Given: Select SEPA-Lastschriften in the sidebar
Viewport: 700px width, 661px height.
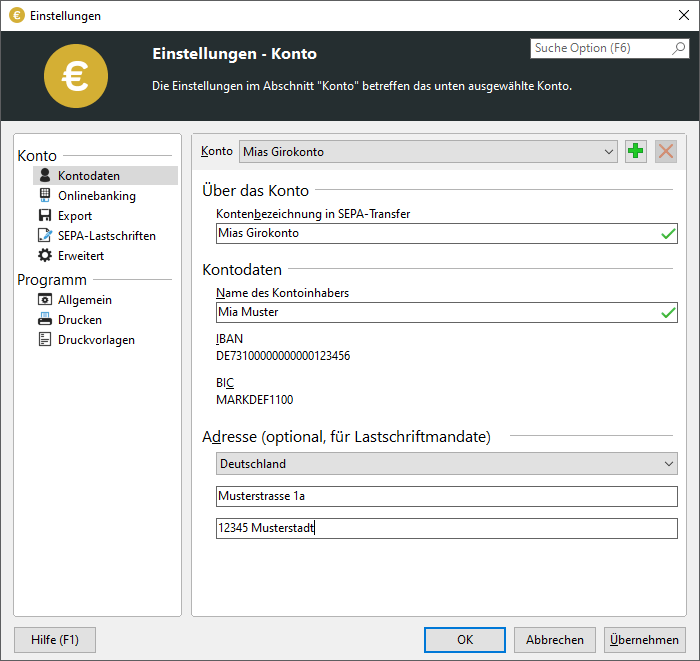Looking at the screenshot, I should coord(106,236).
